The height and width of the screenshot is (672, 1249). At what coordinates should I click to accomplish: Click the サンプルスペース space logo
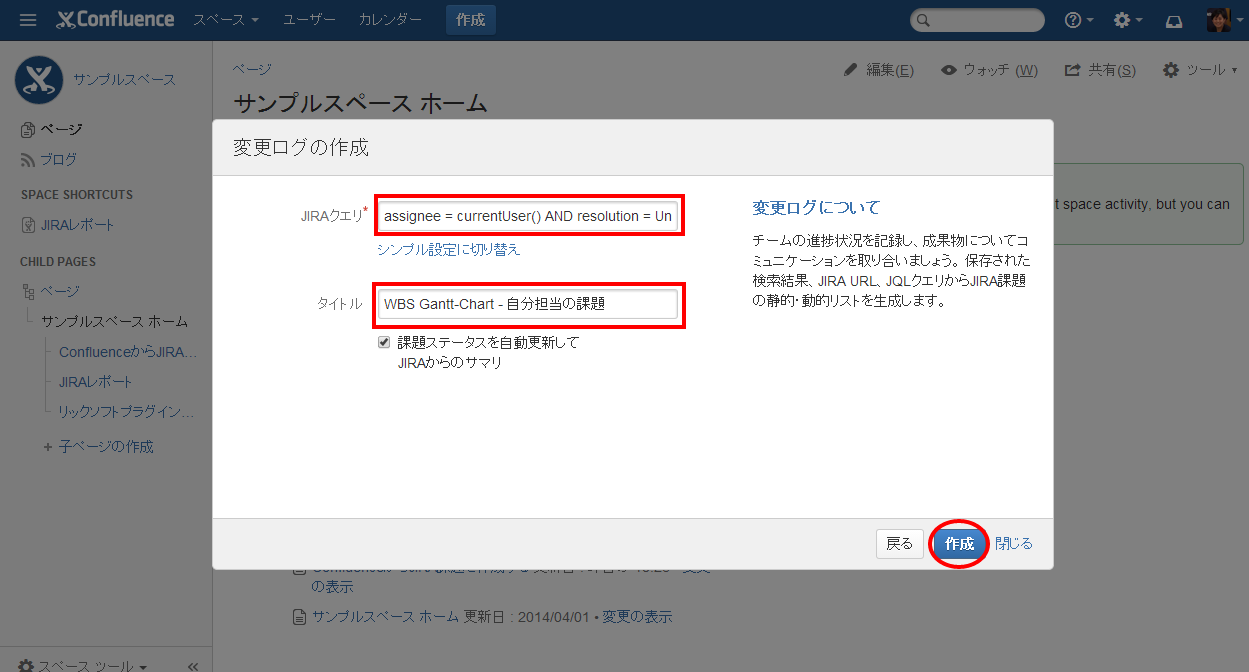(x=39, y=80)
